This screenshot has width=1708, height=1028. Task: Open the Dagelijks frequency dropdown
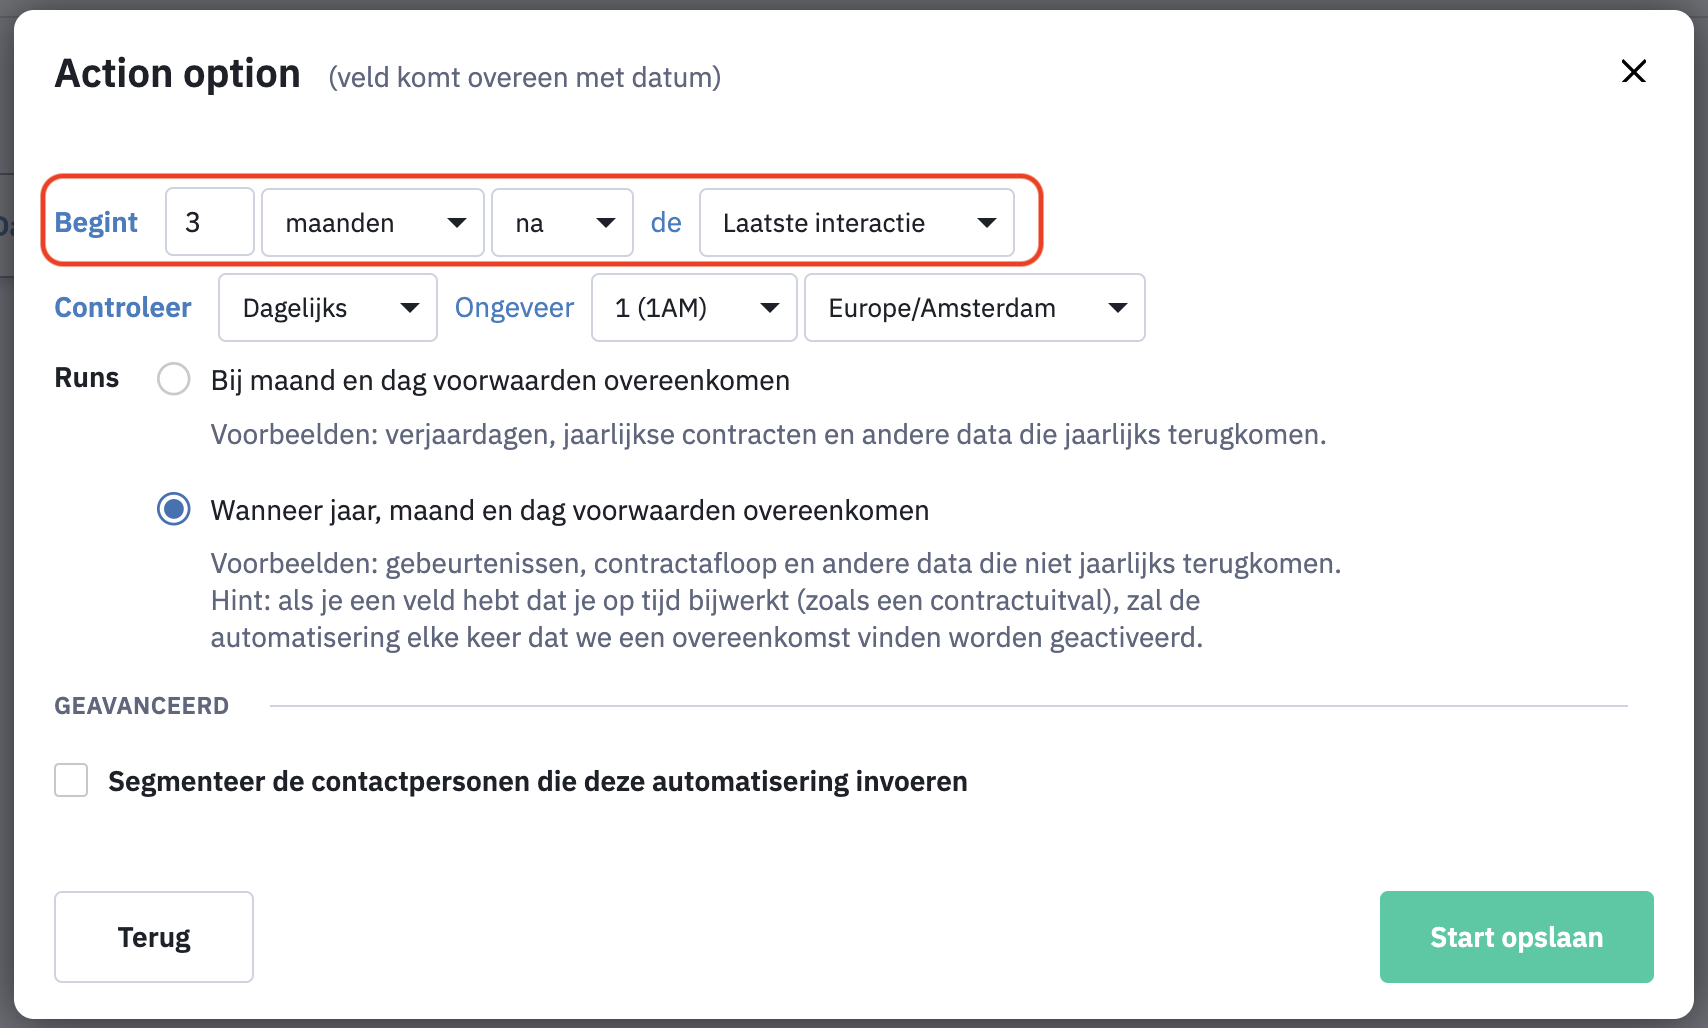coord(328,307)
